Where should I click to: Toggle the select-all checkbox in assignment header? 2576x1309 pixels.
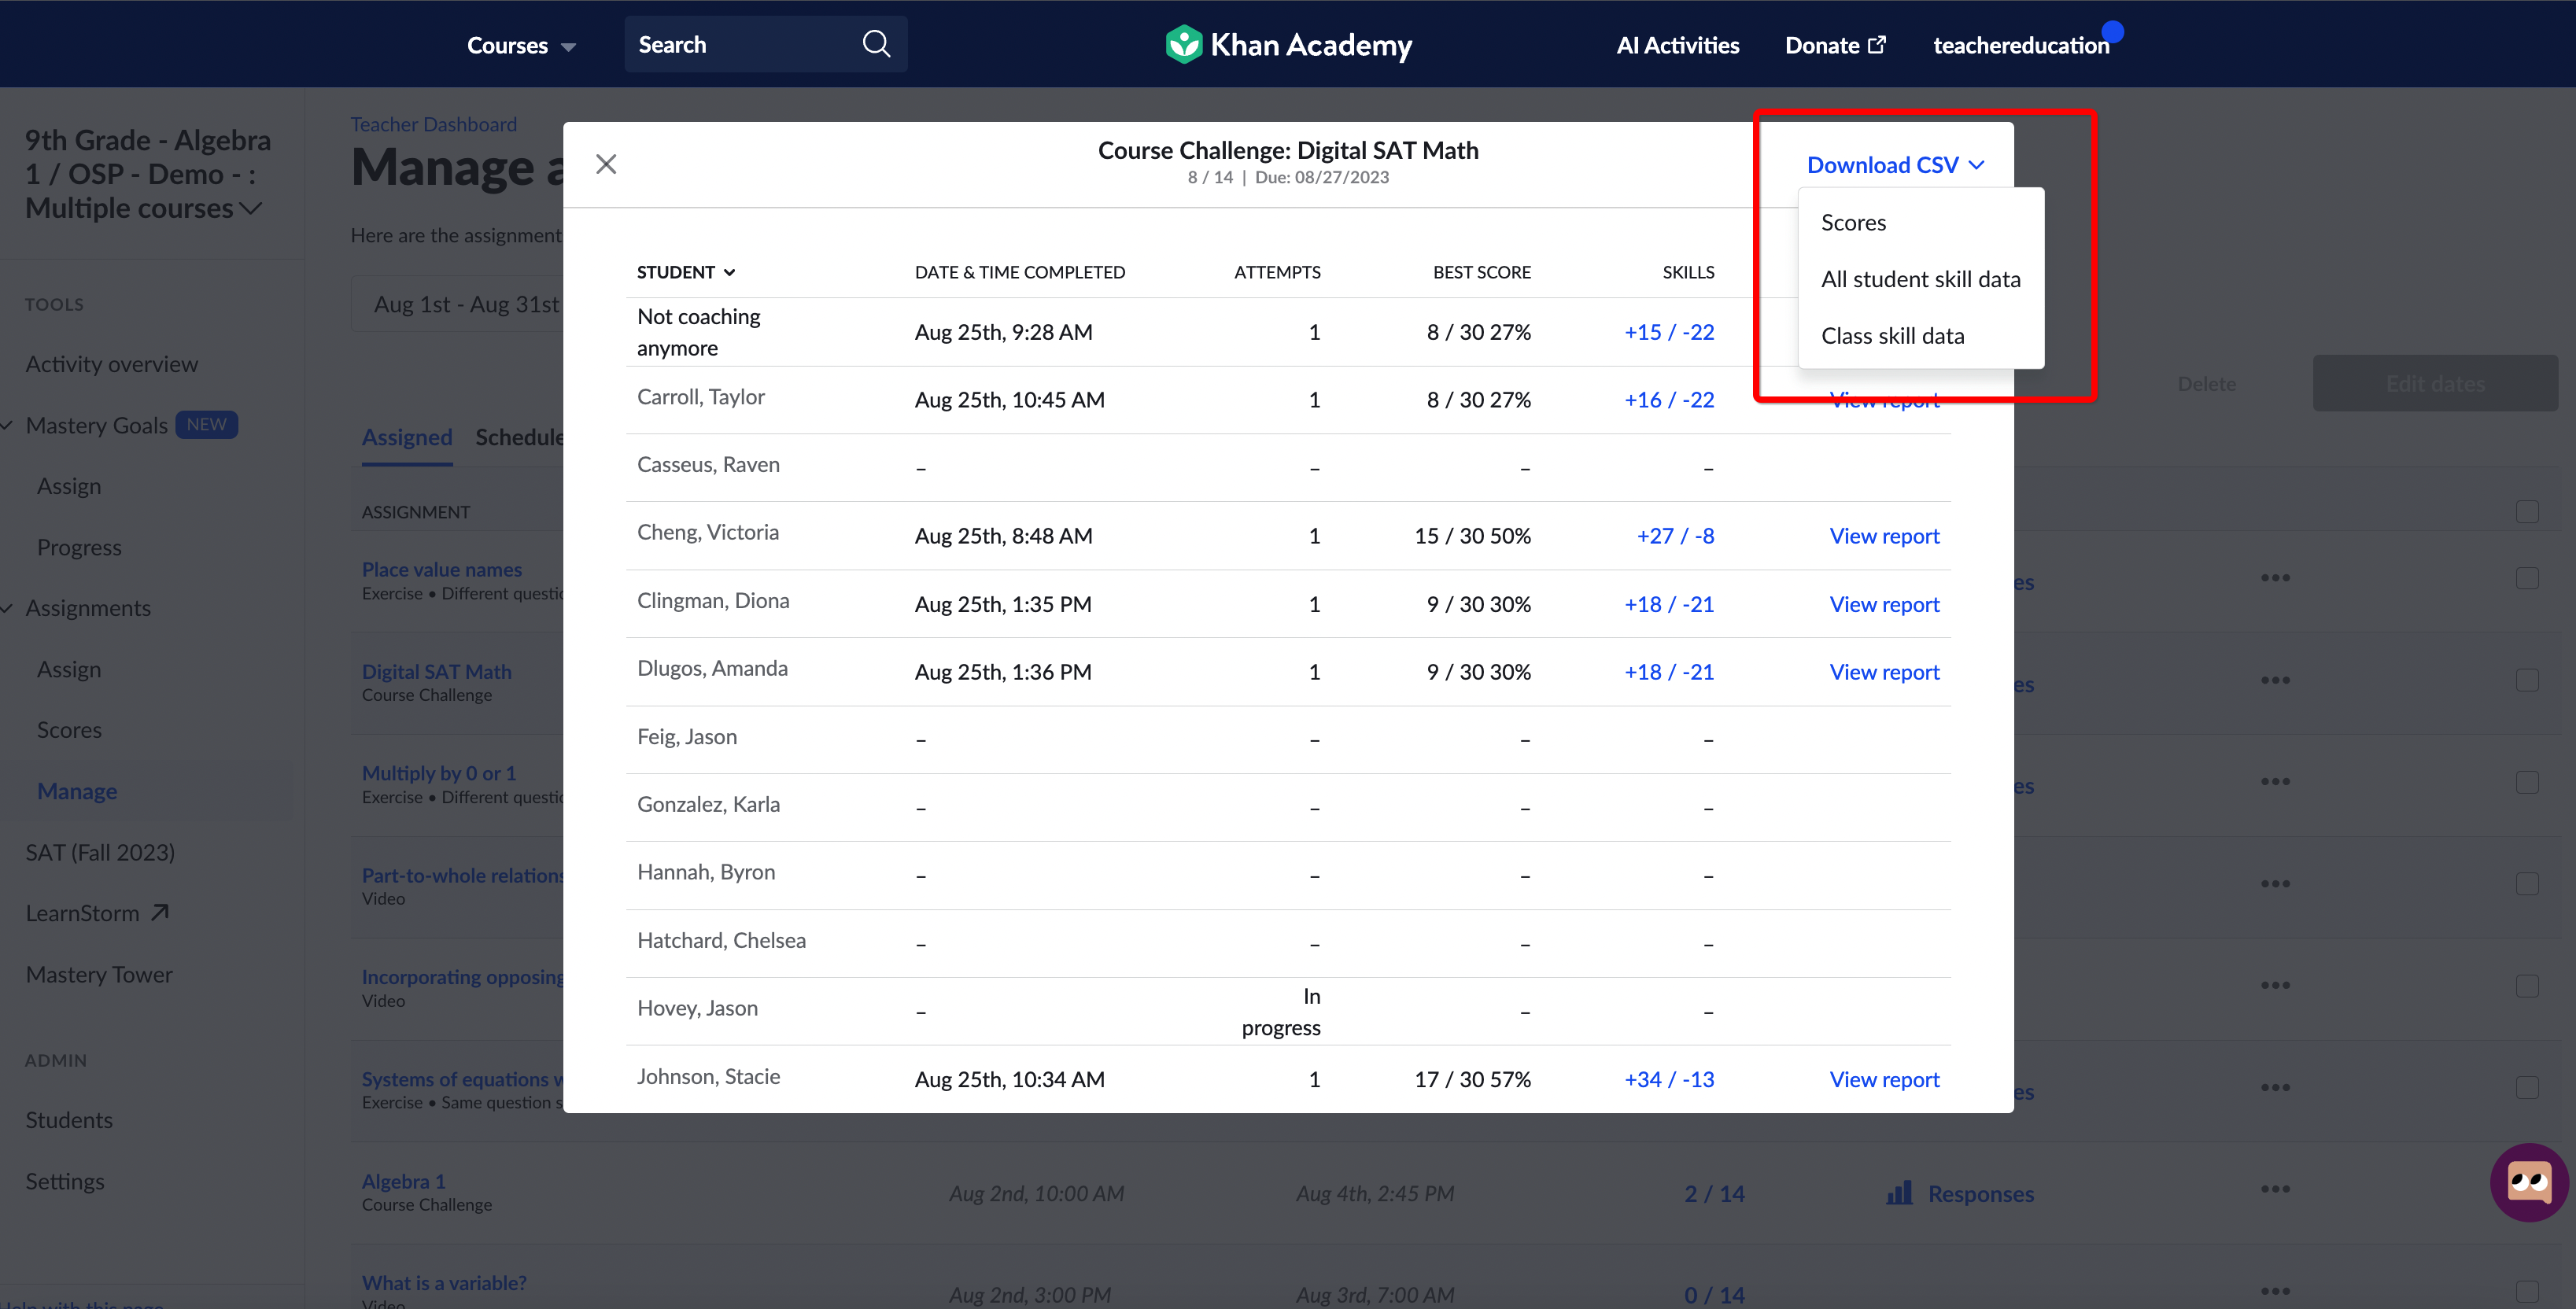click(x=2527, y=511)
